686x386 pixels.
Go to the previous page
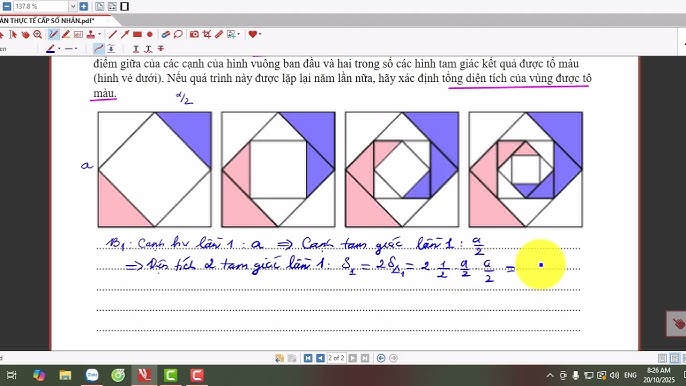point(320,358)
